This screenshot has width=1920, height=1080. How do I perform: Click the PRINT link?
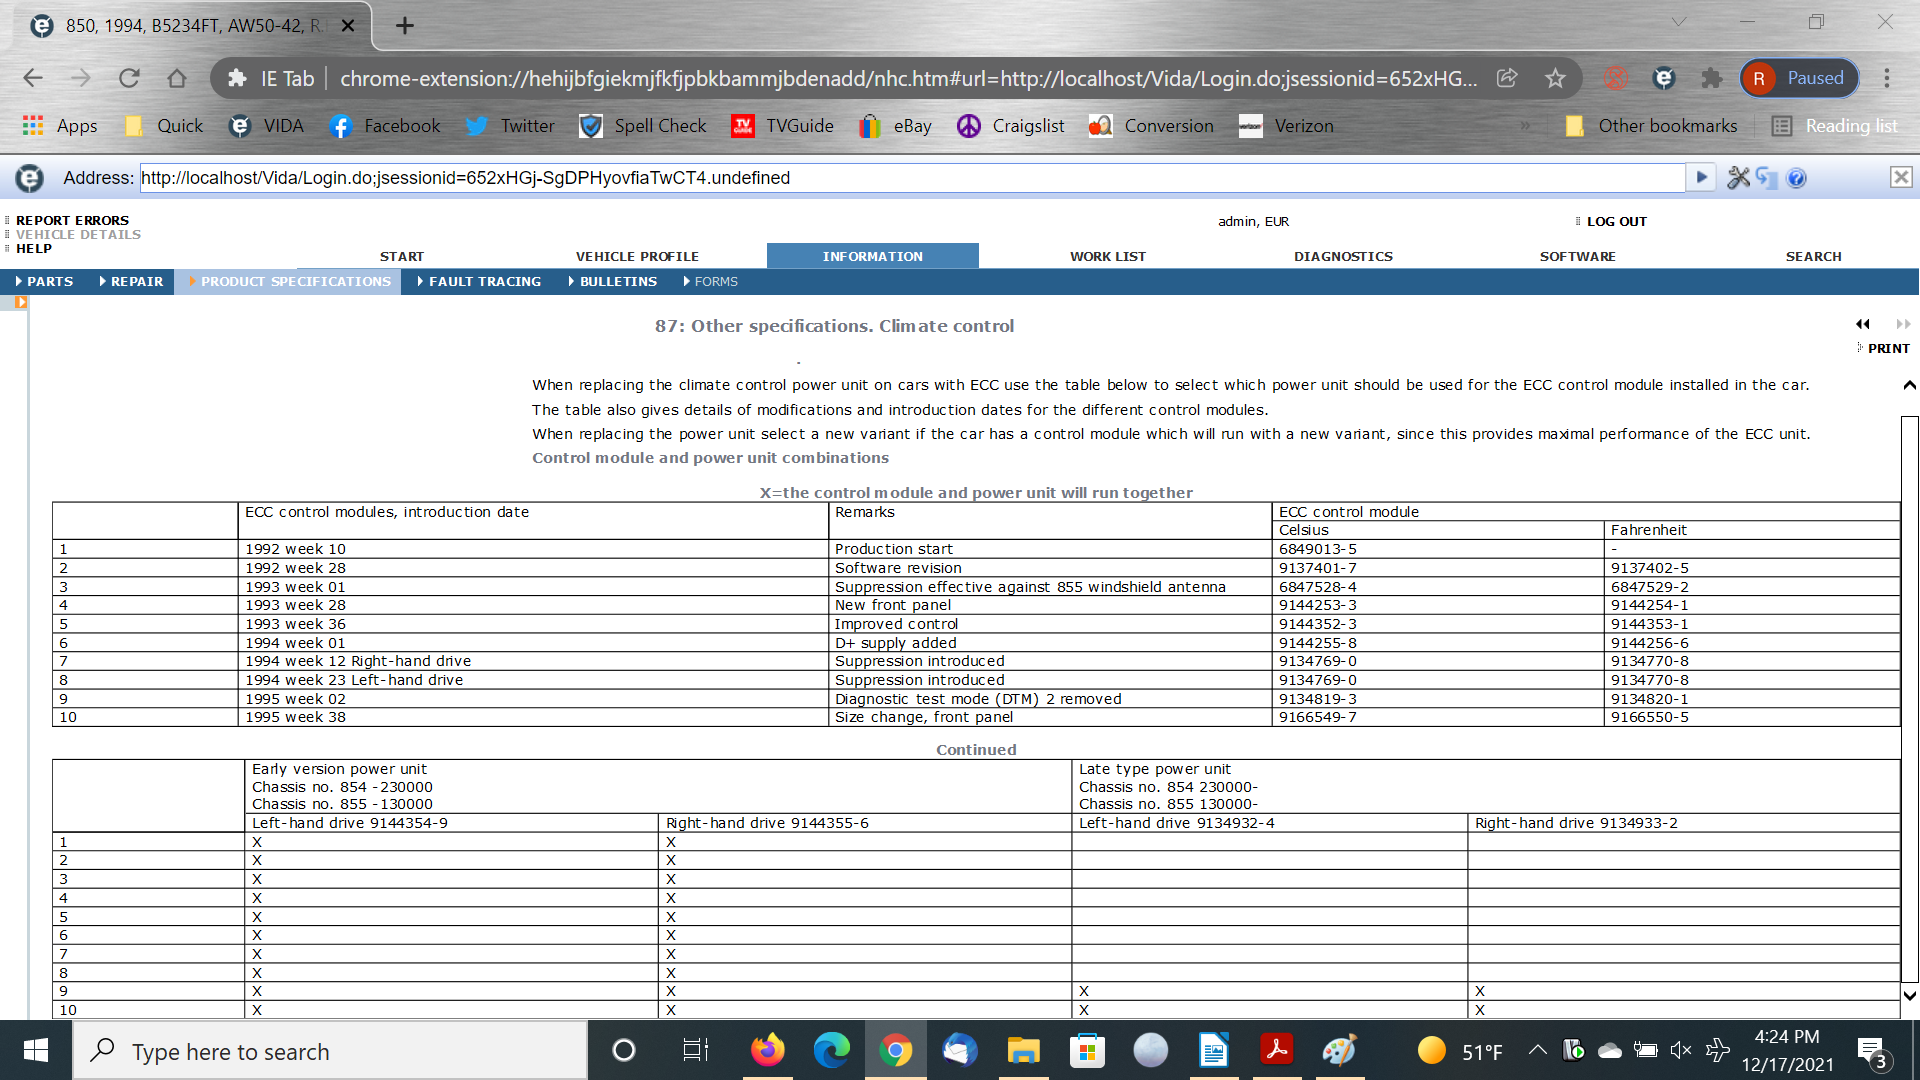(1888, 349)
